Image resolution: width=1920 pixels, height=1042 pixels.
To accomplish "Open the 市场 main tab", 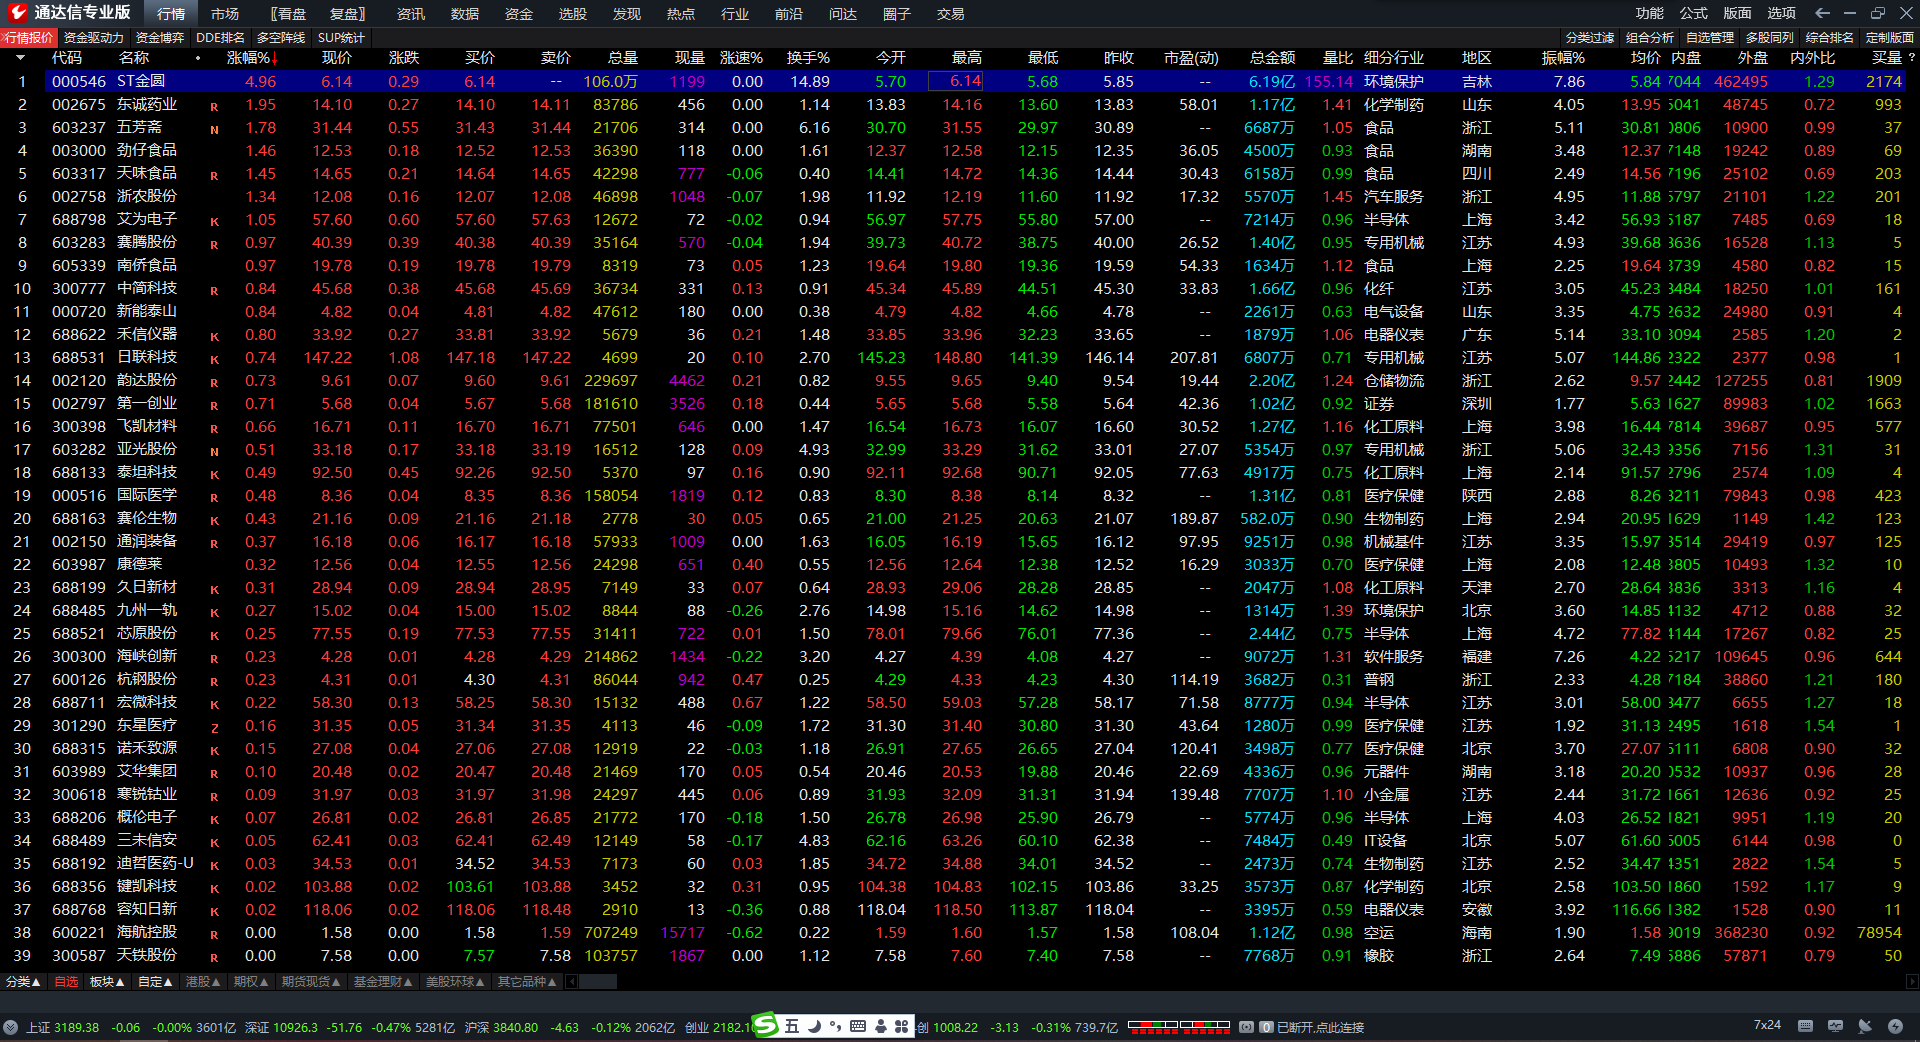I will click(x=225, y=14).
